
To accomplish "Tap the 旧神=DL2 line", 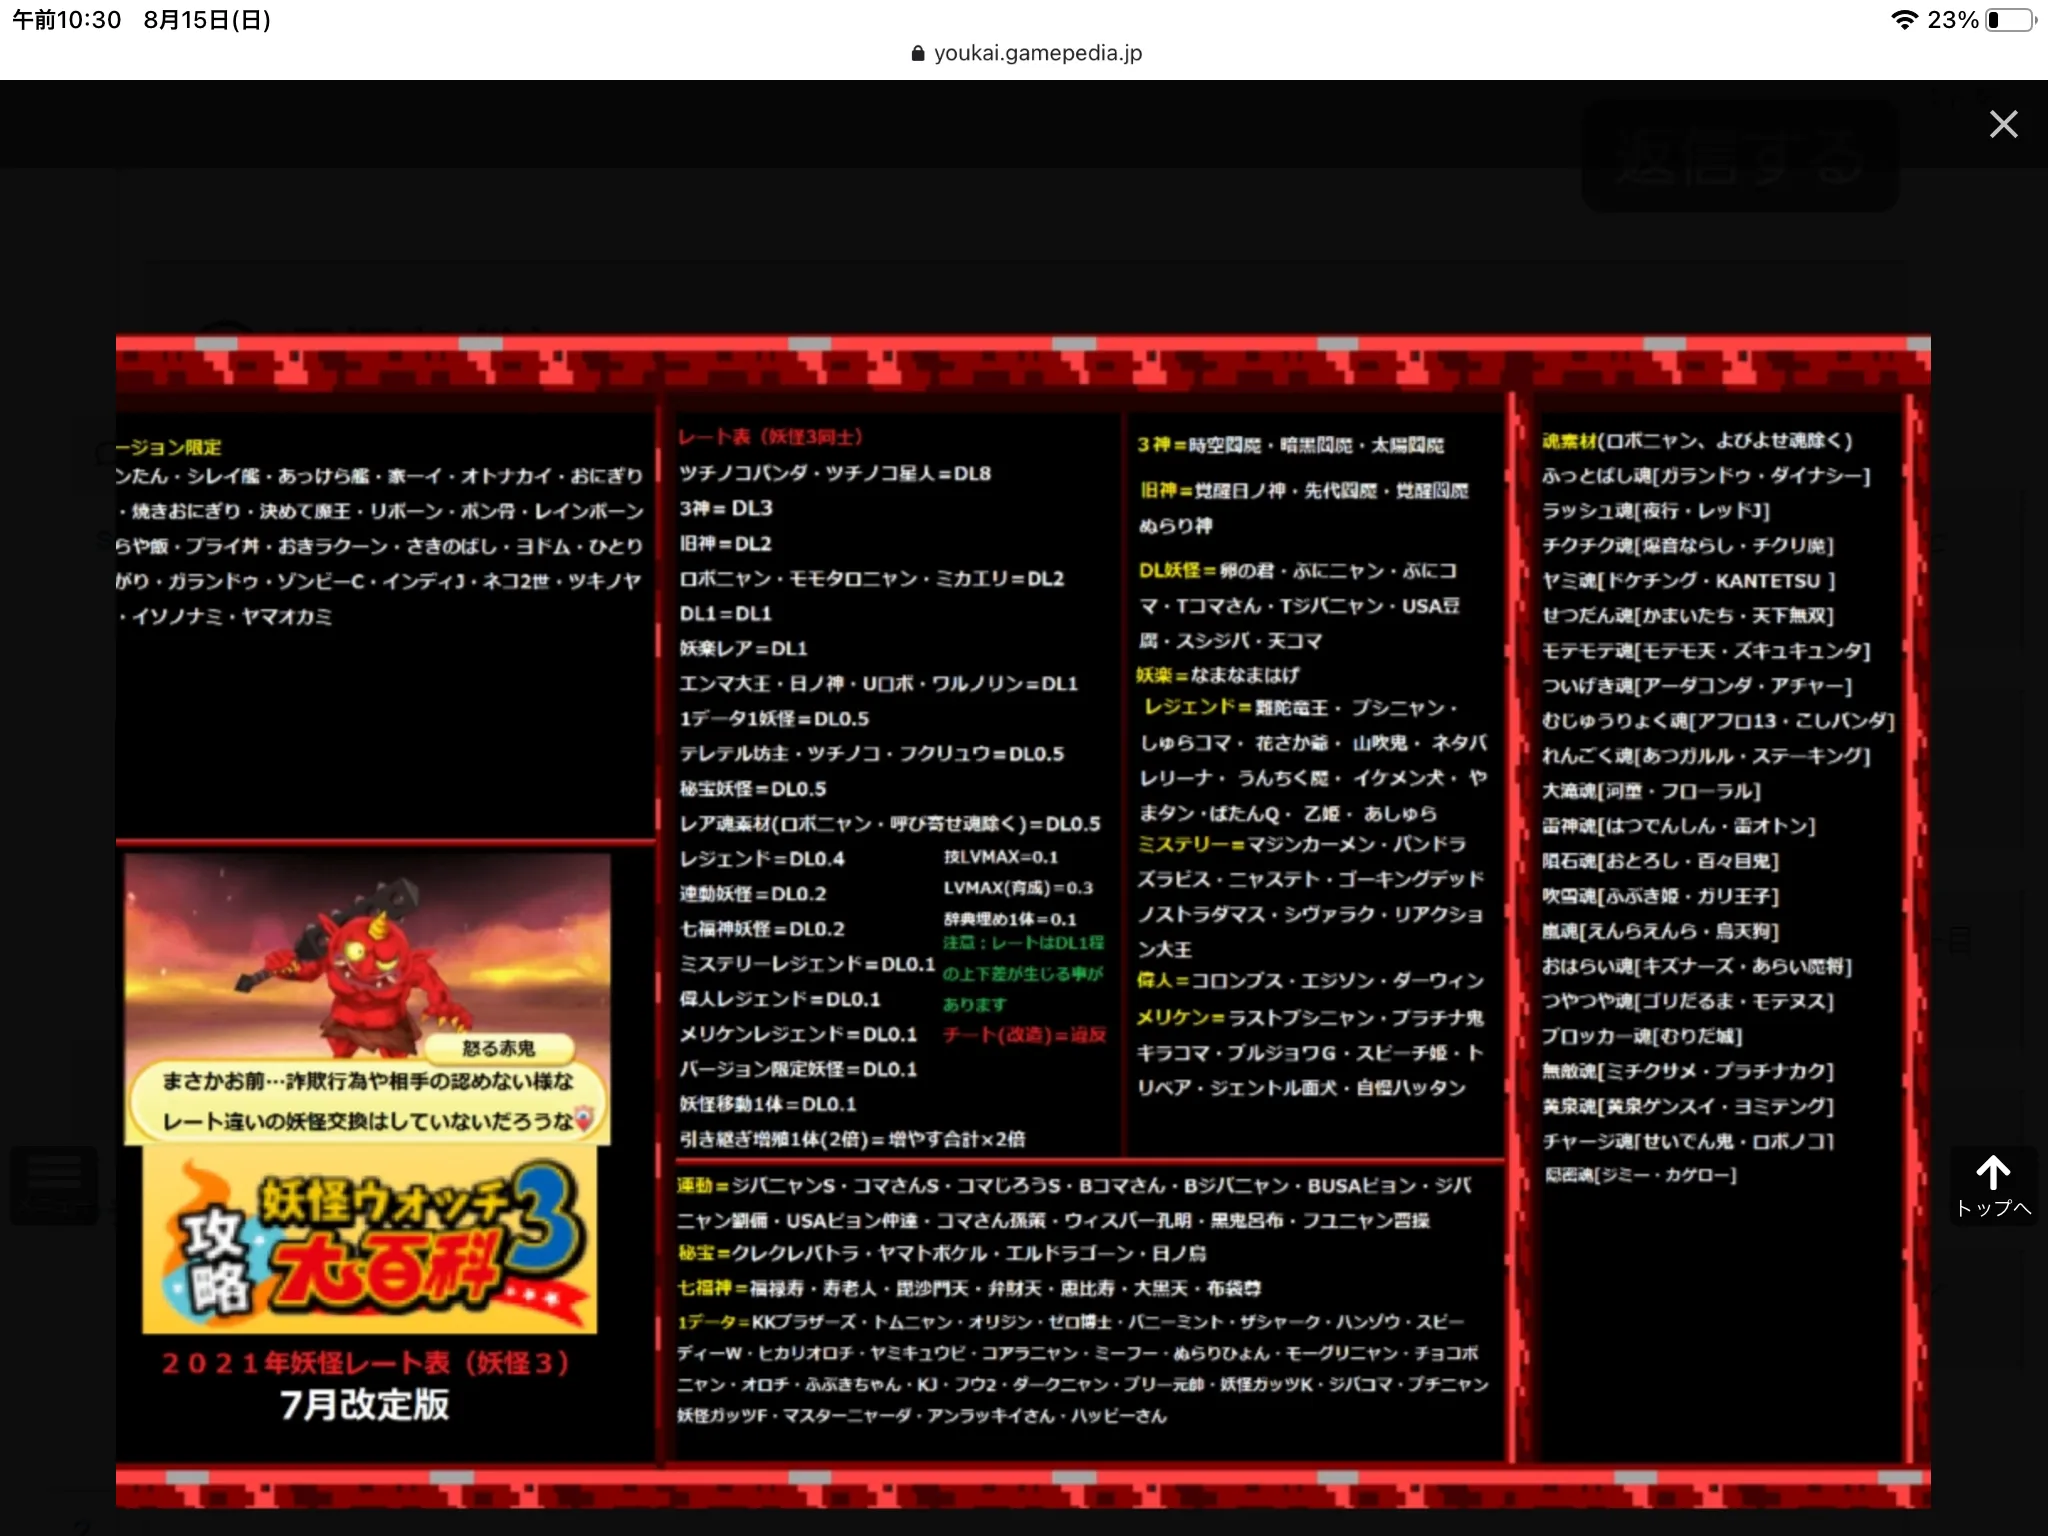I will tap(725, 543).
